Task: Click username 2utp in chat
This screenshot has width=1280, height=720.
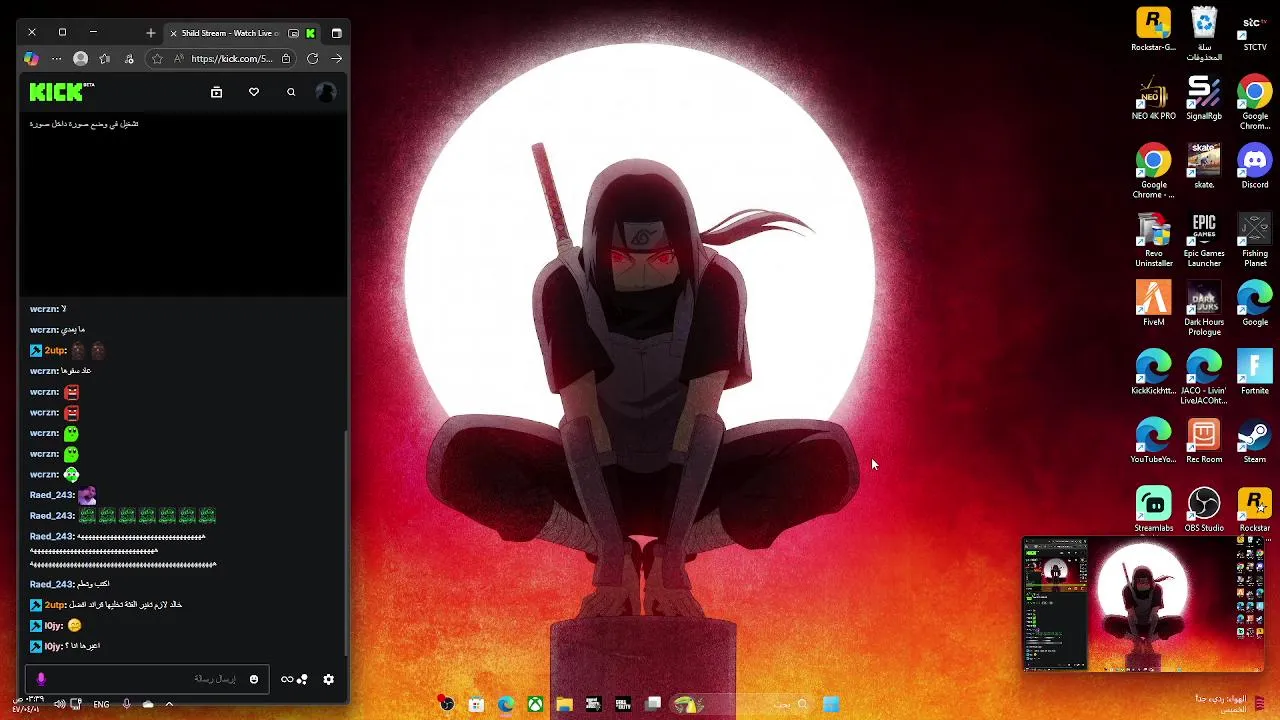Action: click(x=54, y=351)
